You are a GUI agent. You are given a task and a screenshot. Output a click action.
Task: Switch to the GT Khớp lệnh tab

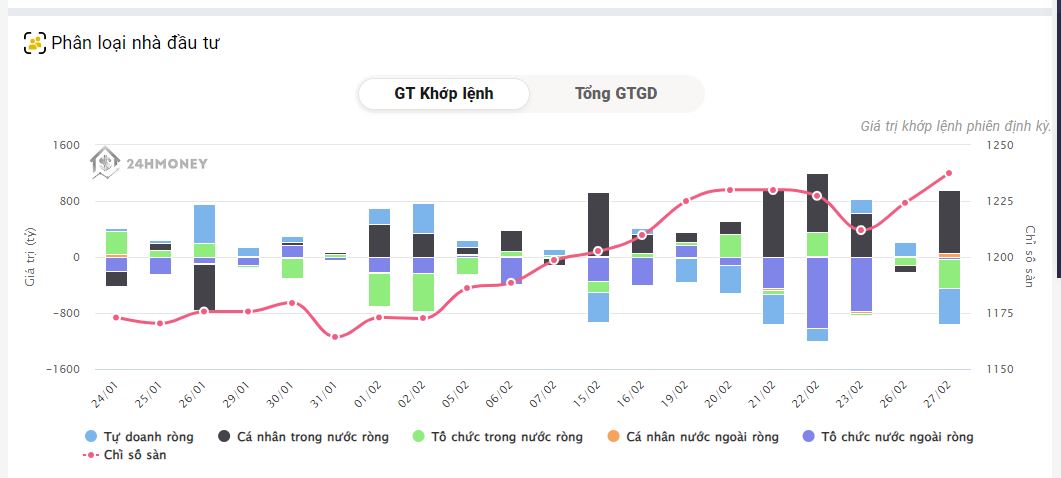[444, 94]
